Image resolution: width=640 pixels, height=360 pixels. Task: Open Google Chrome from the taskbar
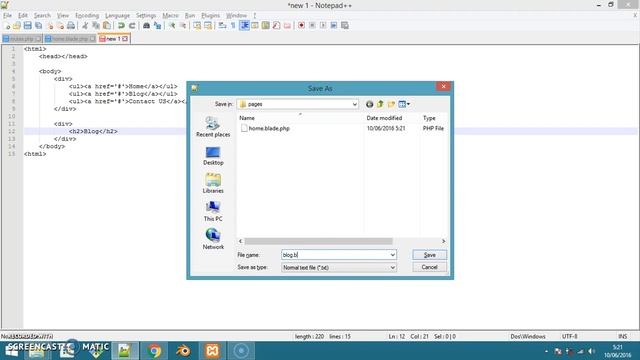pyautogui.click(x=154, y=351)
